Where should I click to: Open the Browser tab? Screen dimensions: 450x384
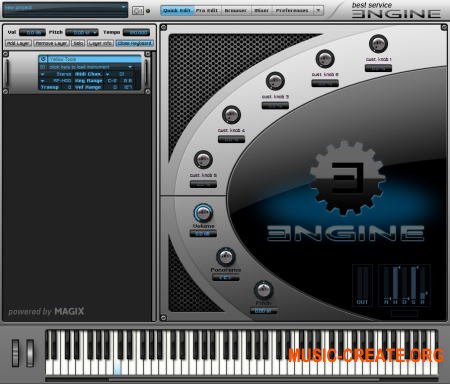coord(235,10)
